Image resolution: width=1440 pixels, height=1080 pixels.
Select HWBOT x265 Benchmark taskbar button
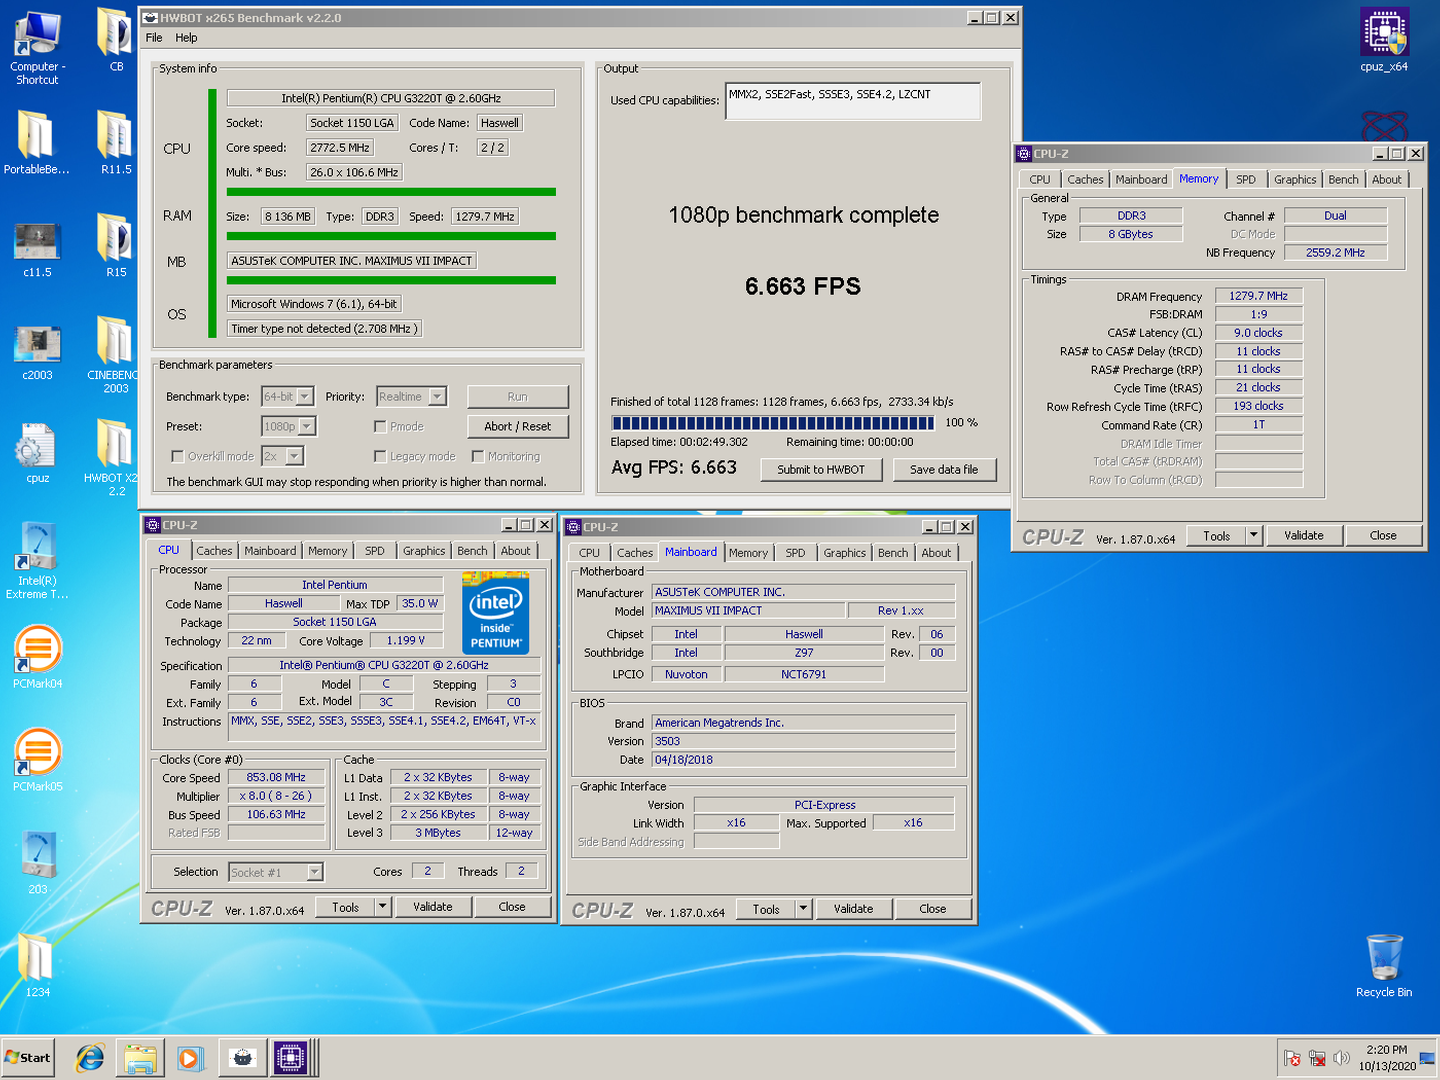point(242,1058)
